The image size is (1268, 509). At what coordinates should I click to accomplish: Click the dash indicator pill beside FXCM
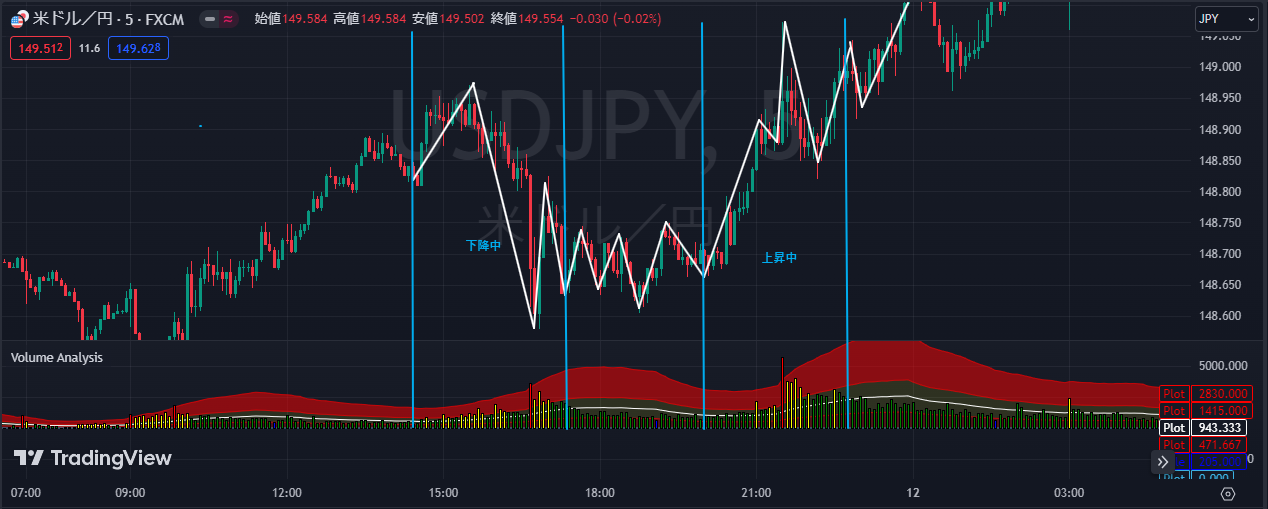(210, 19)
